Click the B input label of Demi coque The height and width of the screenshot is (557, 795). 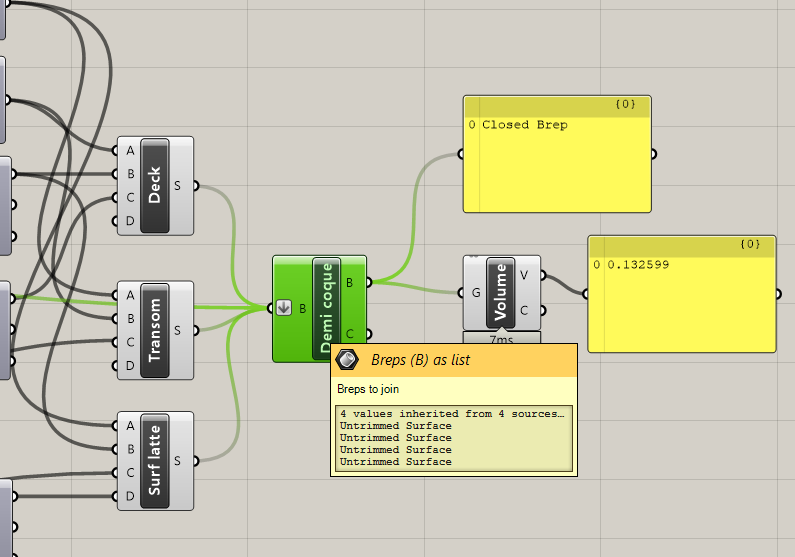302,308
